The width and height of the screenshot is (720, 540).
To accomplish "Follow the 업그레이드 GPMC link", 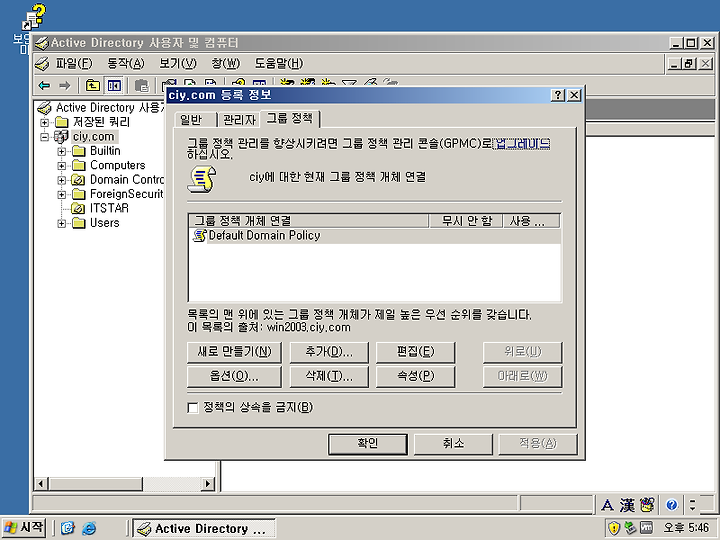I will click(522, 144).
